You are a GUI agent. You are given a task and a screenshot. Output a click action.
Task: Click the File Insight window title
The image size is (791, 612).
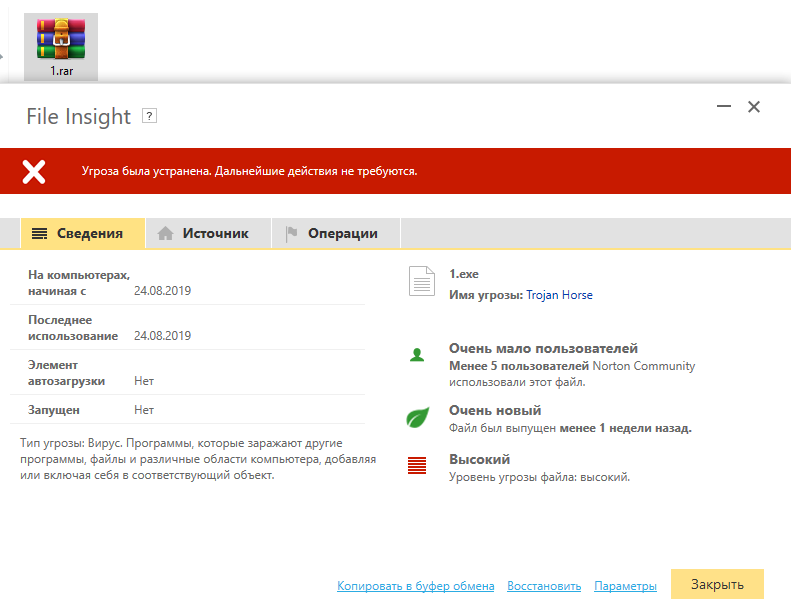click(x=79, y=117)
